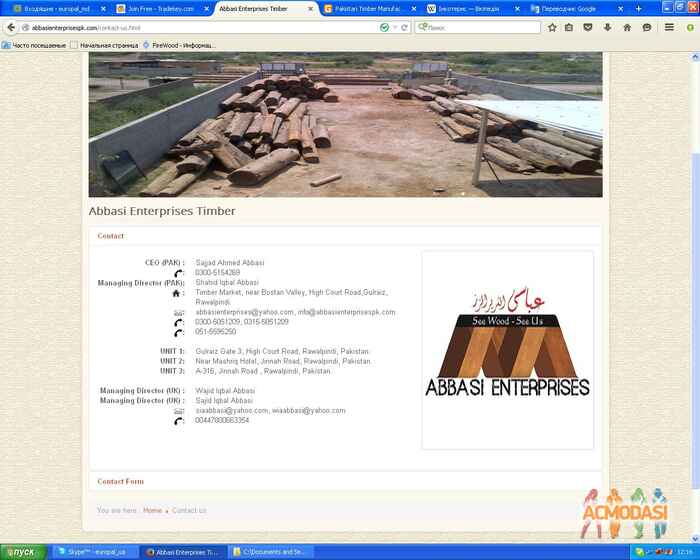The width and height of the screenshot is (700, 560).
Task: Click the Contact Form section header
Action: 120,481
